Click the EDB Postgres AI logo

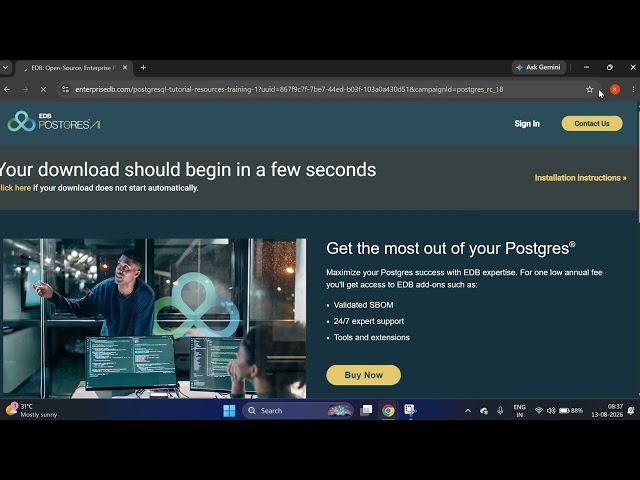pyautogui.click(x=54, y=121)
